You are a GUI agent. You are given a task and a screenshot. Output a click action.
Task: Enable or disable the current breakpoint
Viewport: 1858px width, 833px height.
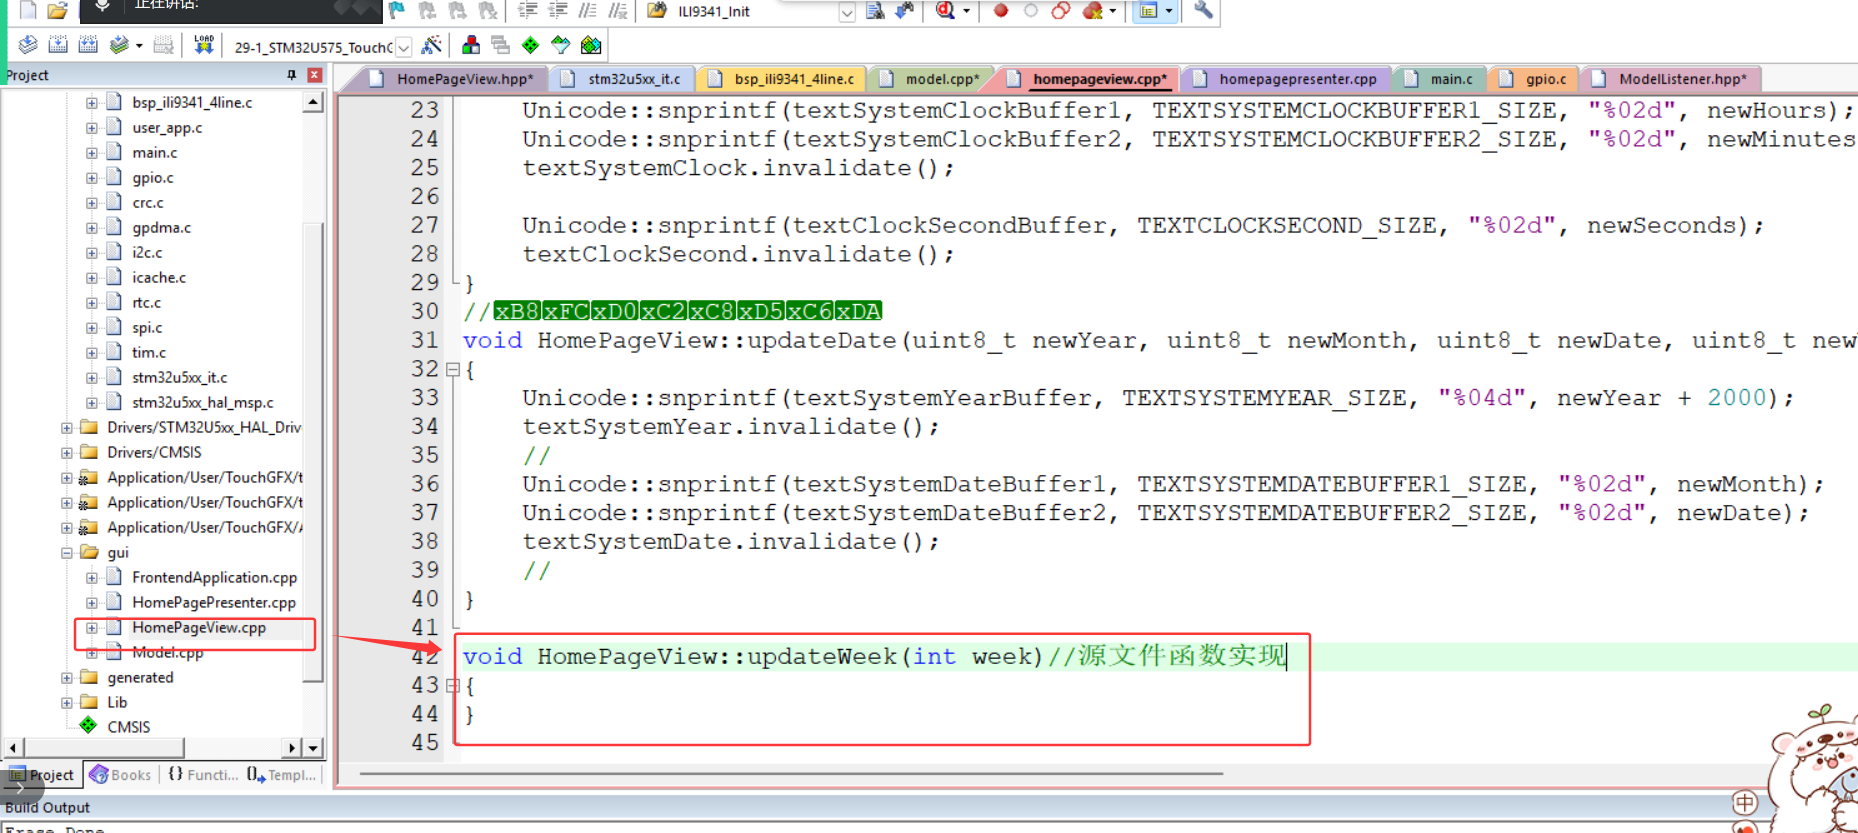1030,10
